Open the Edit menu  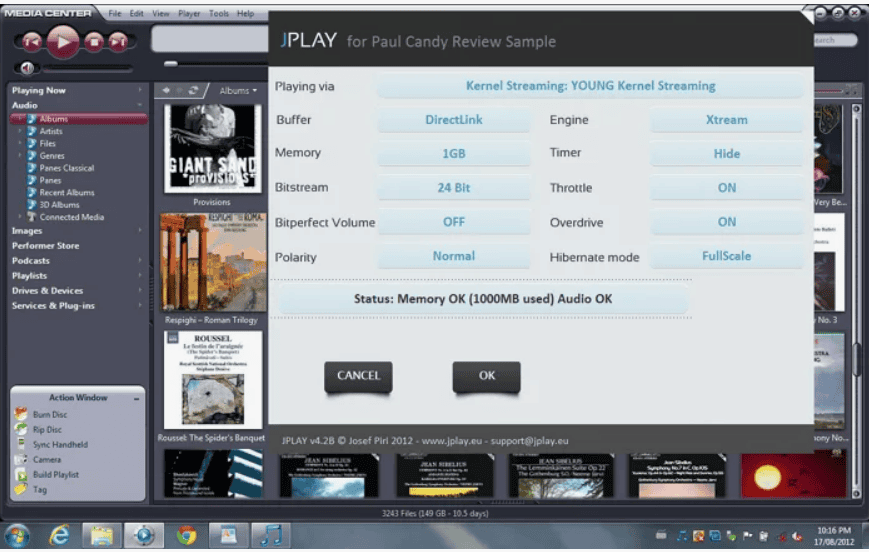coord(136,13)
